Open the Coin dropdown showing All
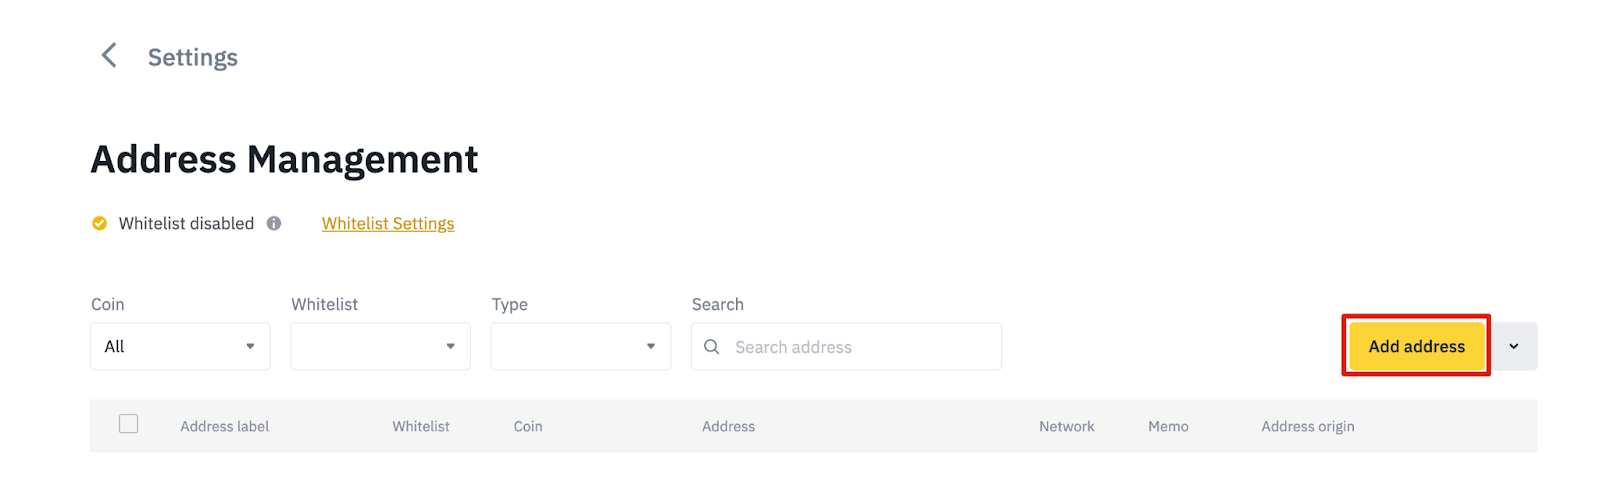This screenshot has width=1600, height=479. coord(180,346)
